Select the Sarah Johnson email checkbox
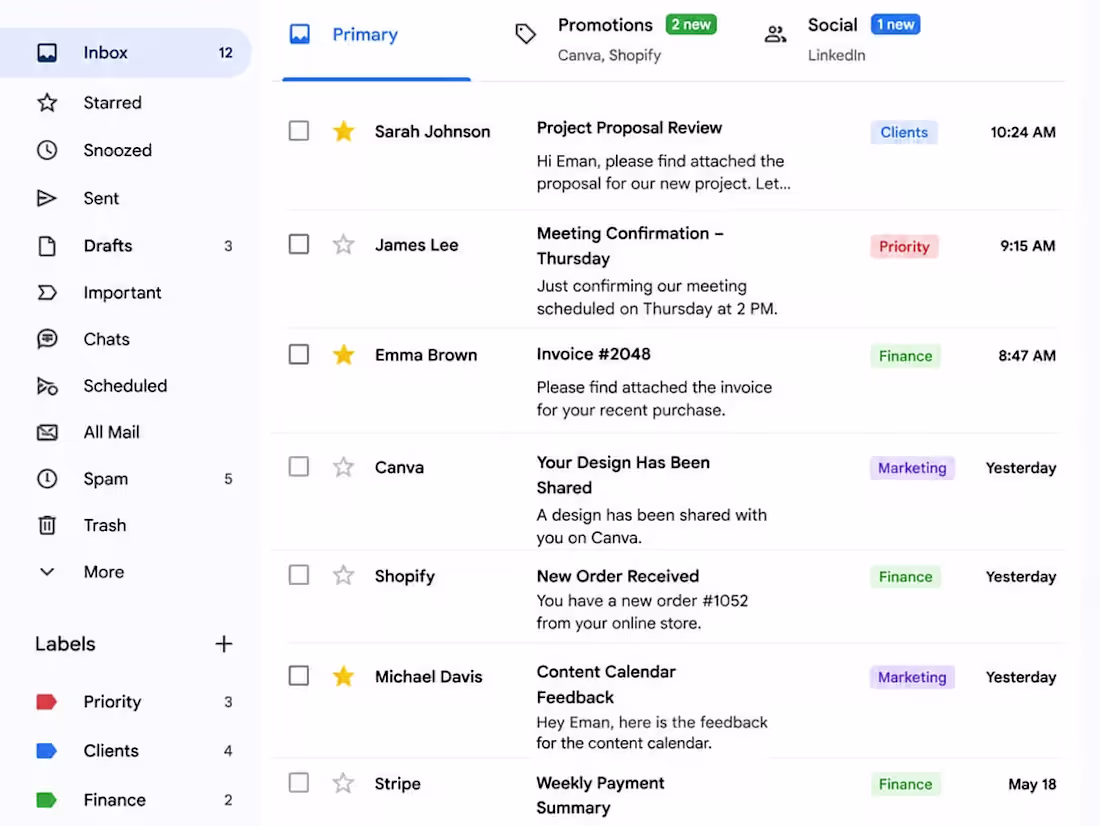This screenshot has width=1100, height=826. [x=299, y=131]
